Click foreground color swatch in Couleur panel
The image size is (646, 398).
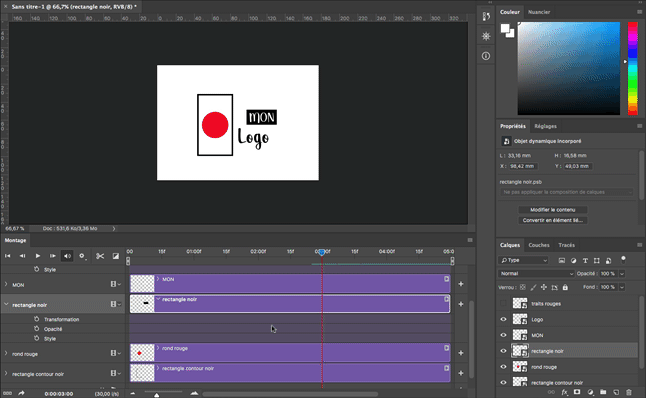coord(505,28)
